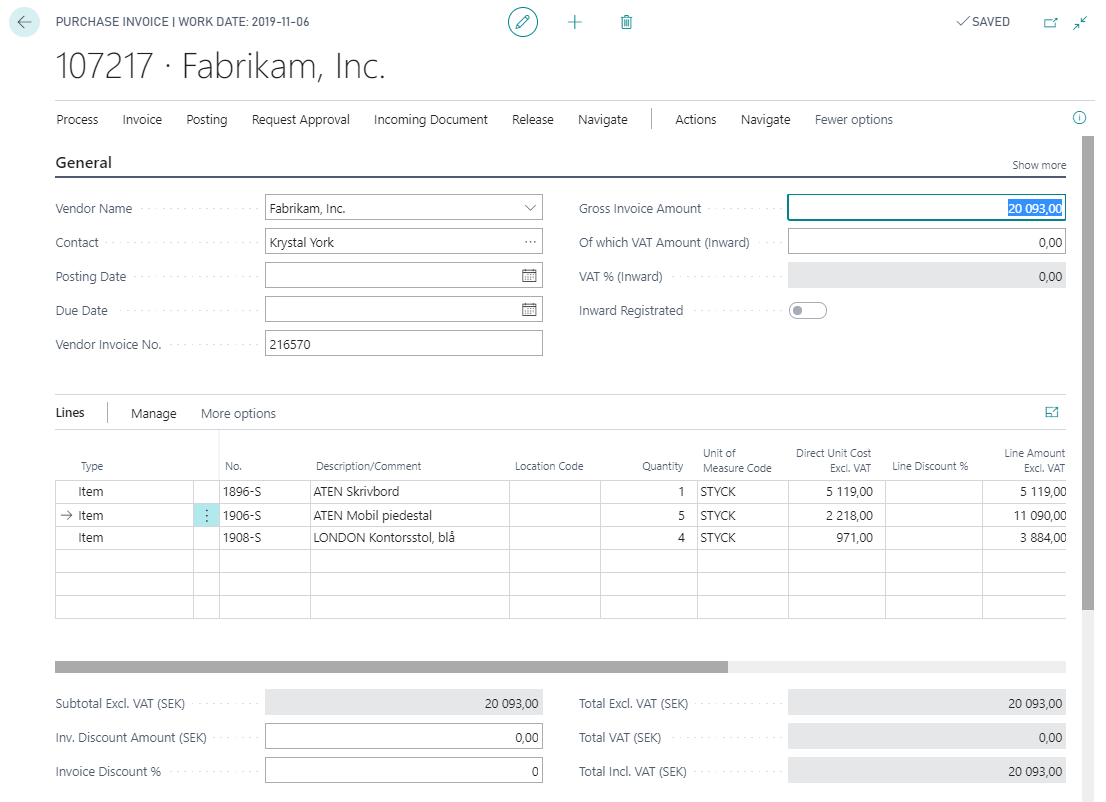Click the 1908-S item number cell

pos(265,537)
